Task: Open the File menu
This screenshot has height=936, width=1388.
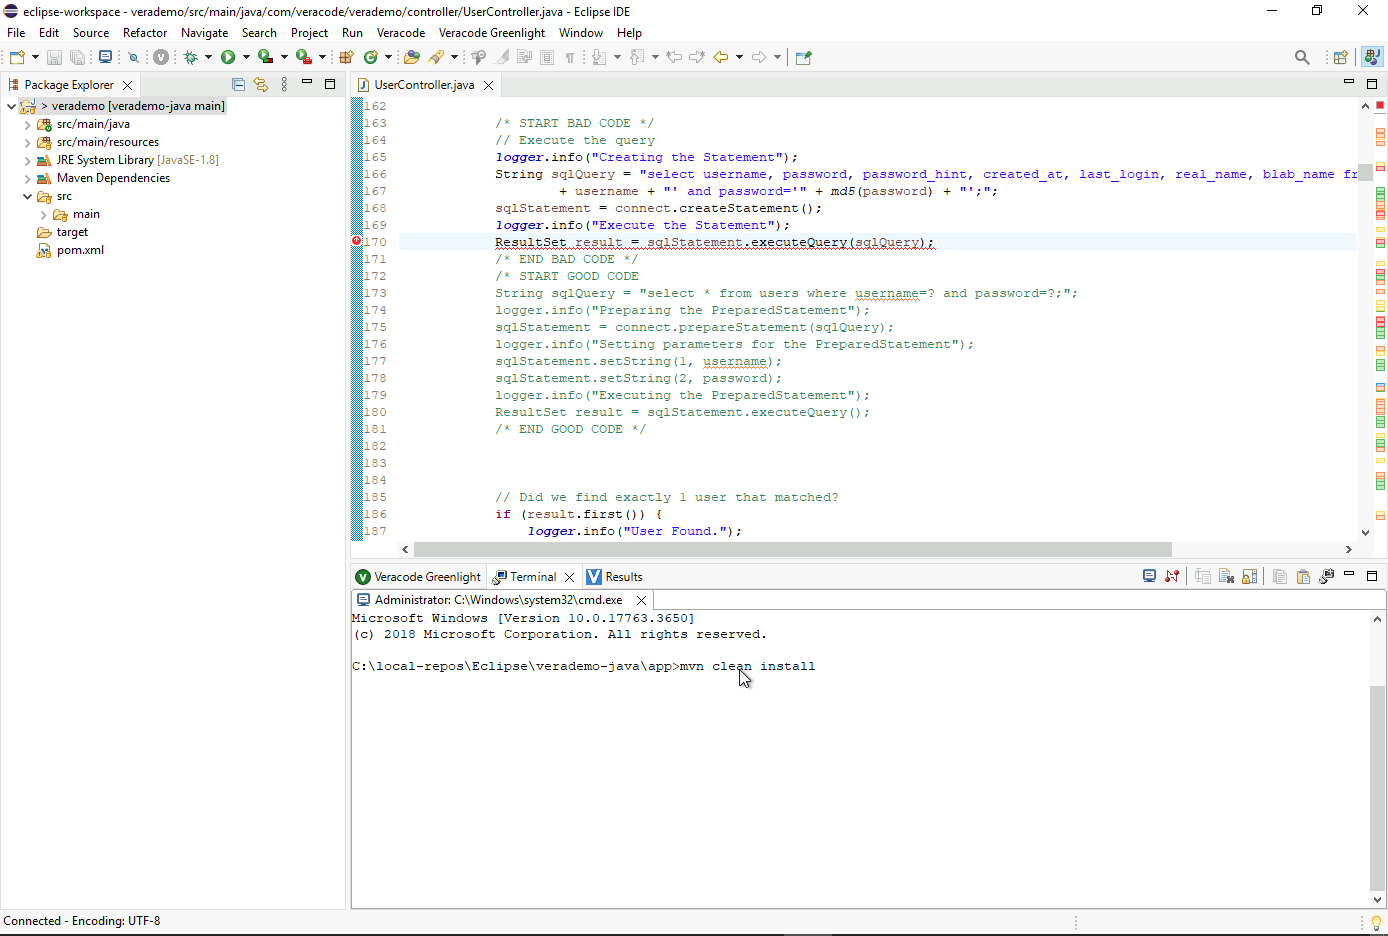Action: pos(16,33)
